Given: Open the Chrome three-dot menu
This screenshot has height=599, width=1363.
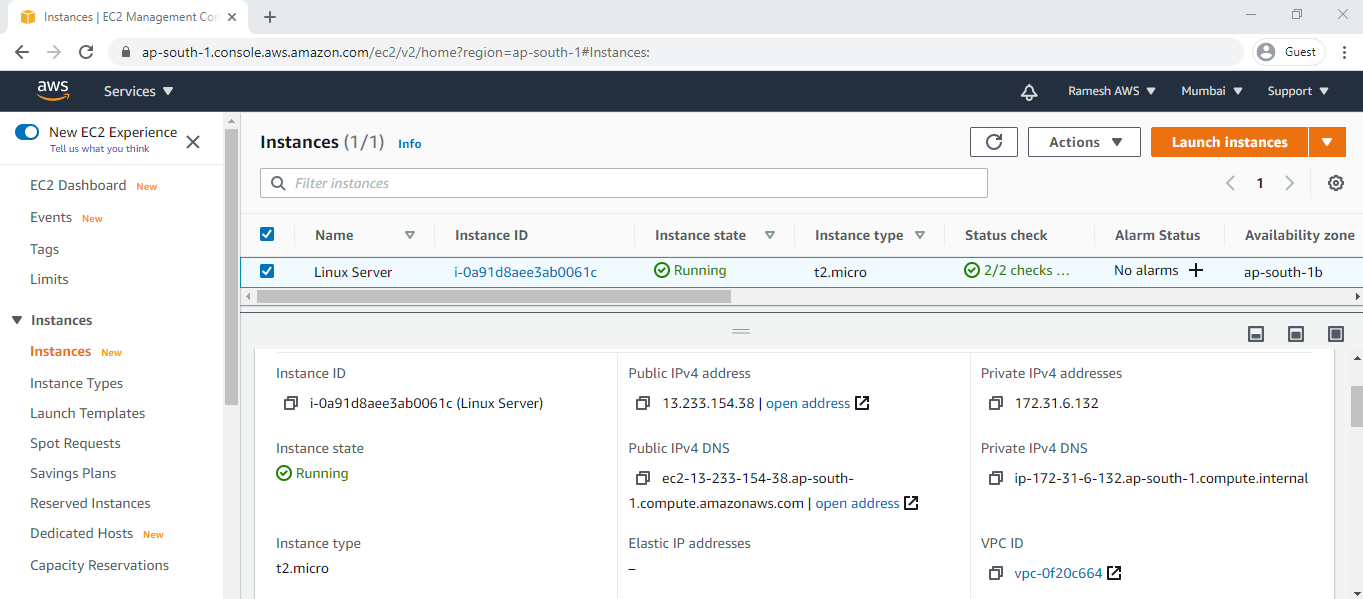Looking at the screenshot, I should tap(1344, 52).
